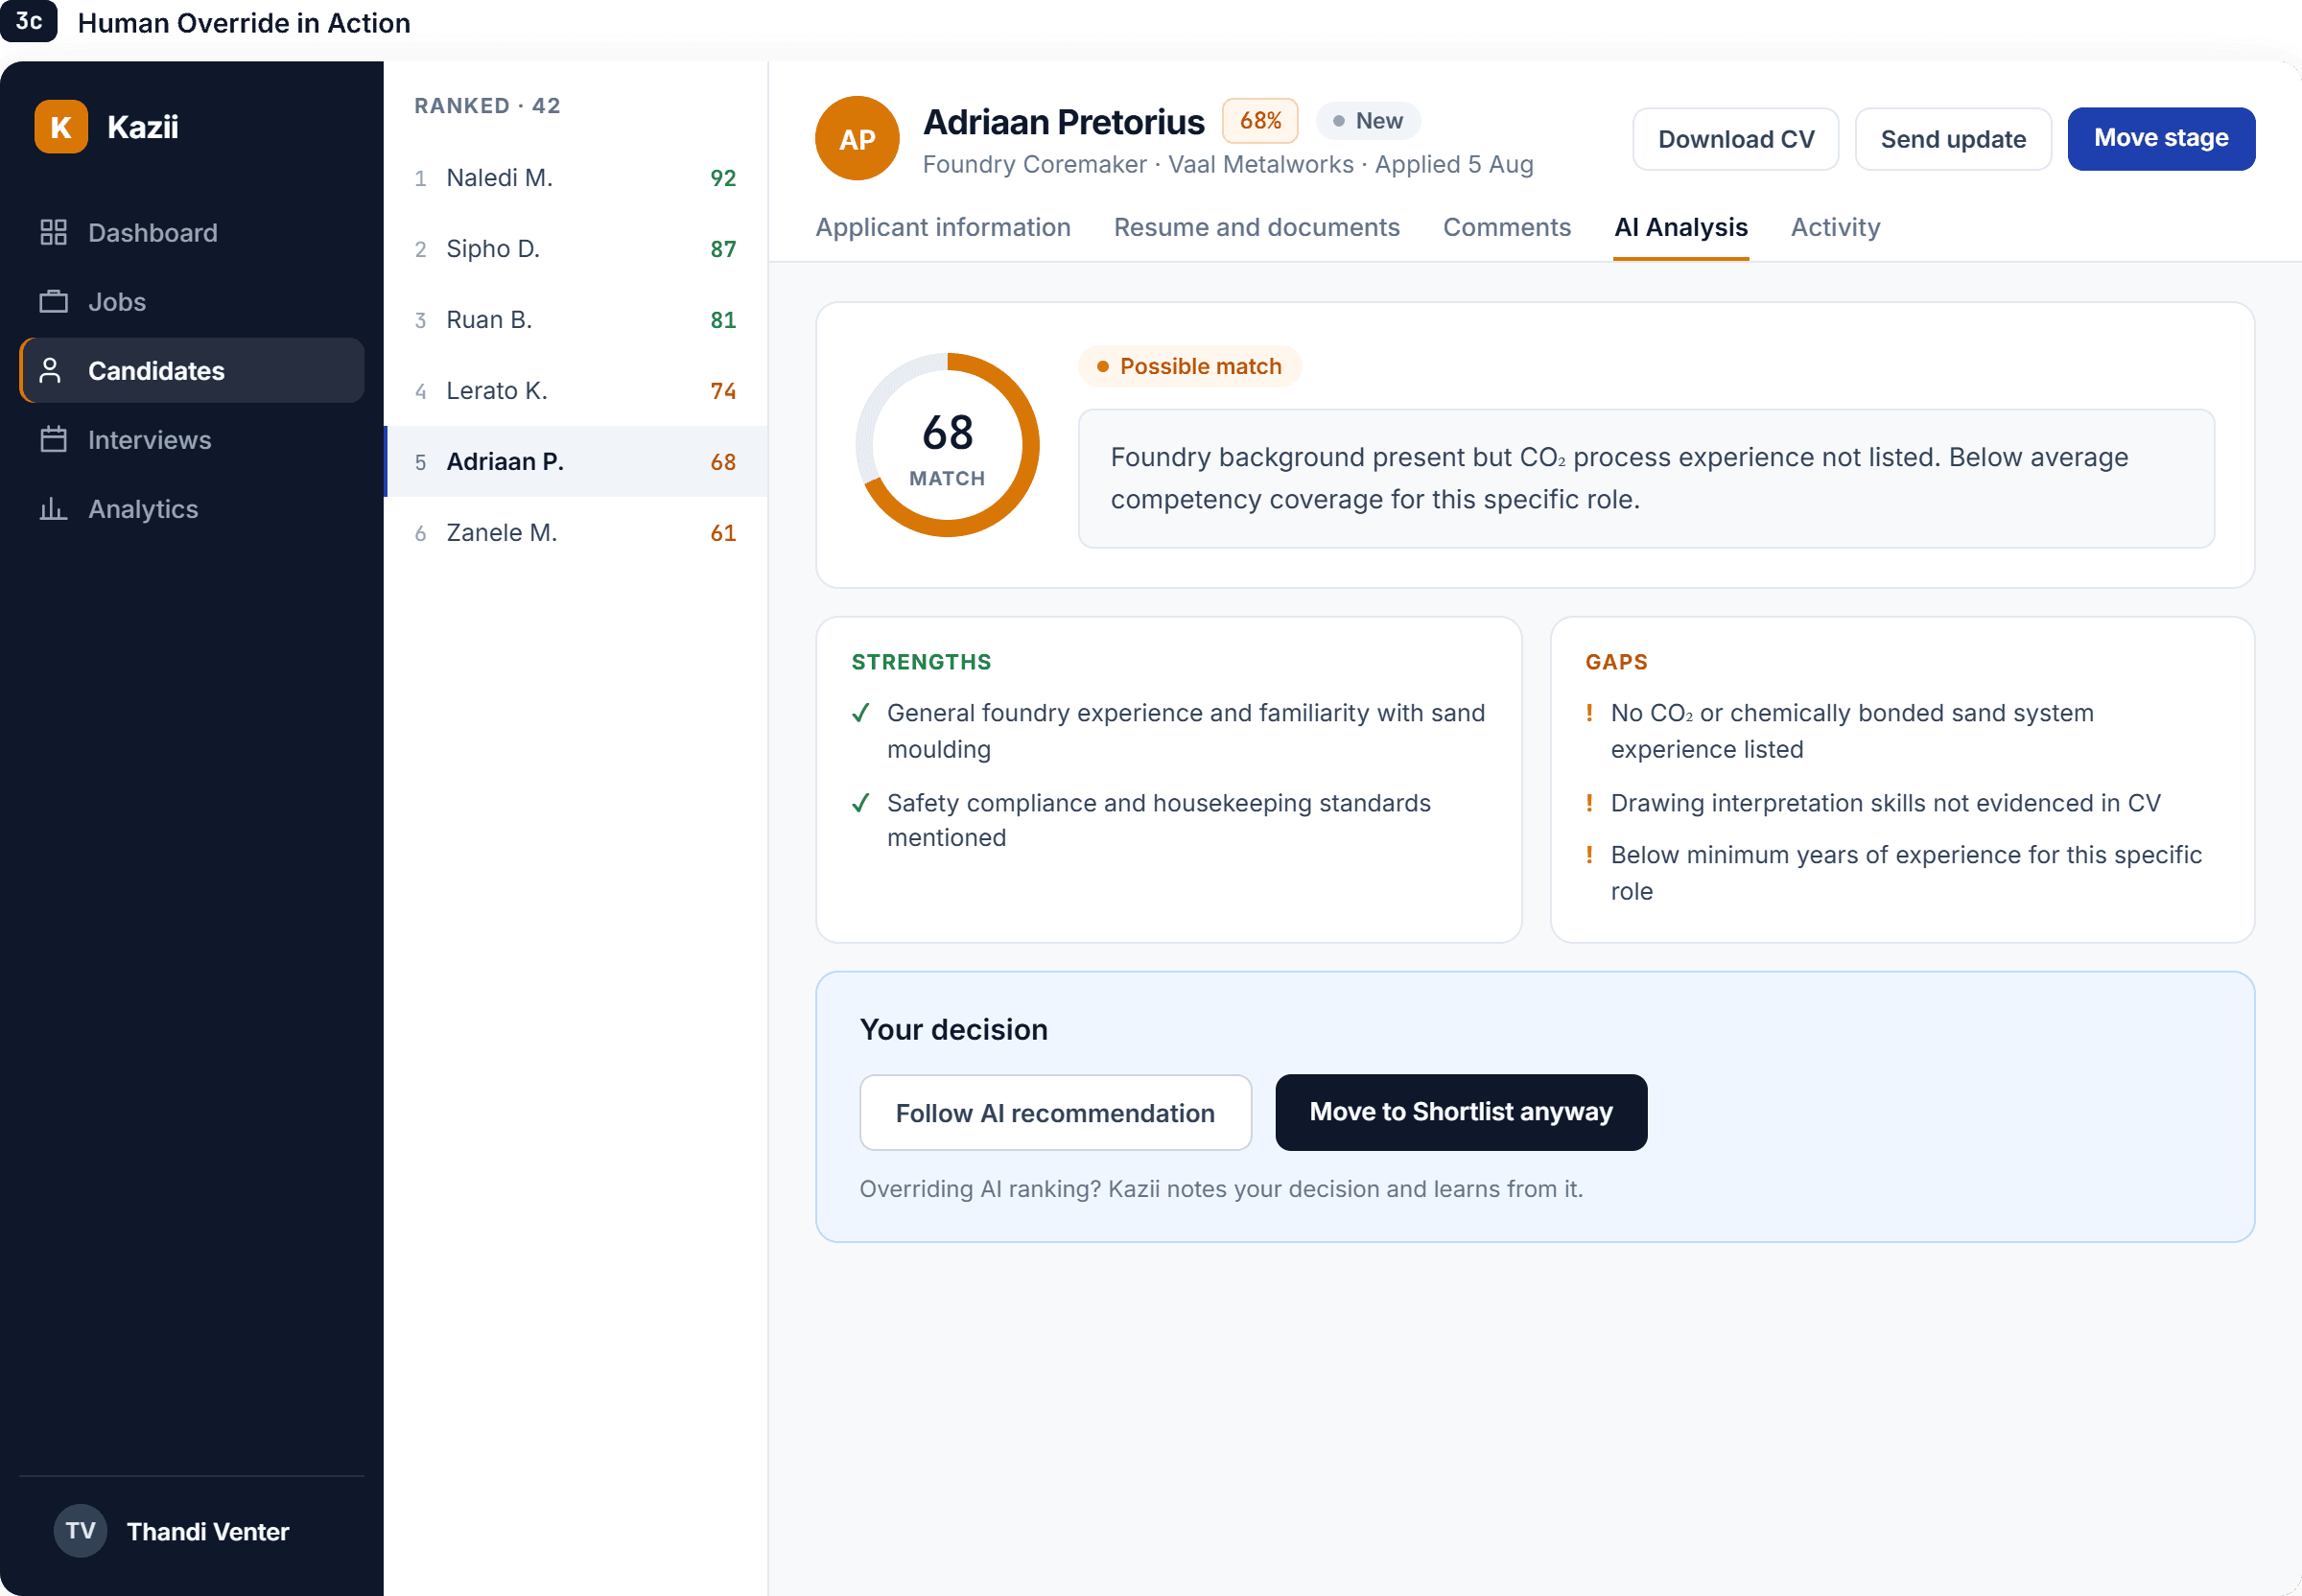Image resolution: width=2302 pixels, height=1596 pixels.
Task: Open the Dashboard menu label
Action: 153,232
